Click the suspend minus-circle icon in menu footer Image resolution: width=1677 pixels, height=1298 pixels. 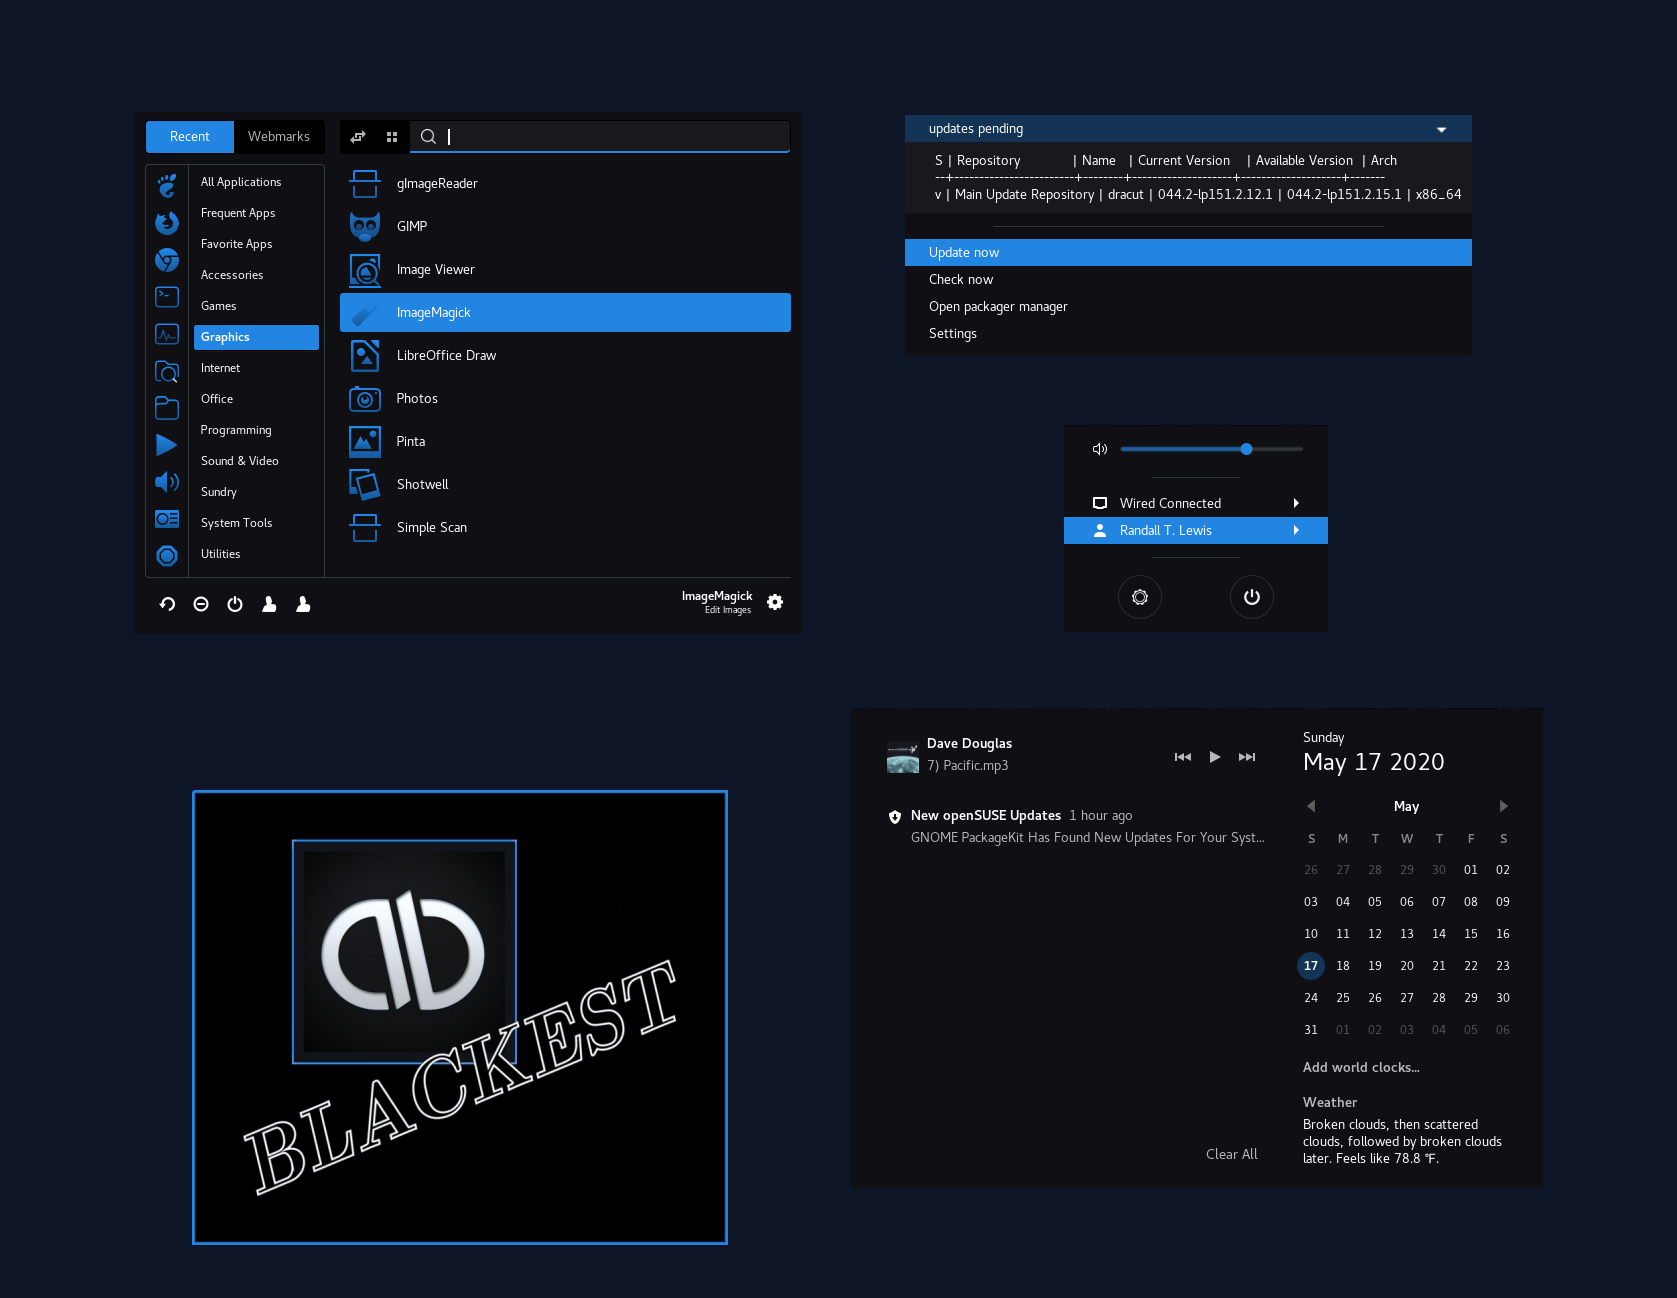pyautogui.click(x=201, y=604)
